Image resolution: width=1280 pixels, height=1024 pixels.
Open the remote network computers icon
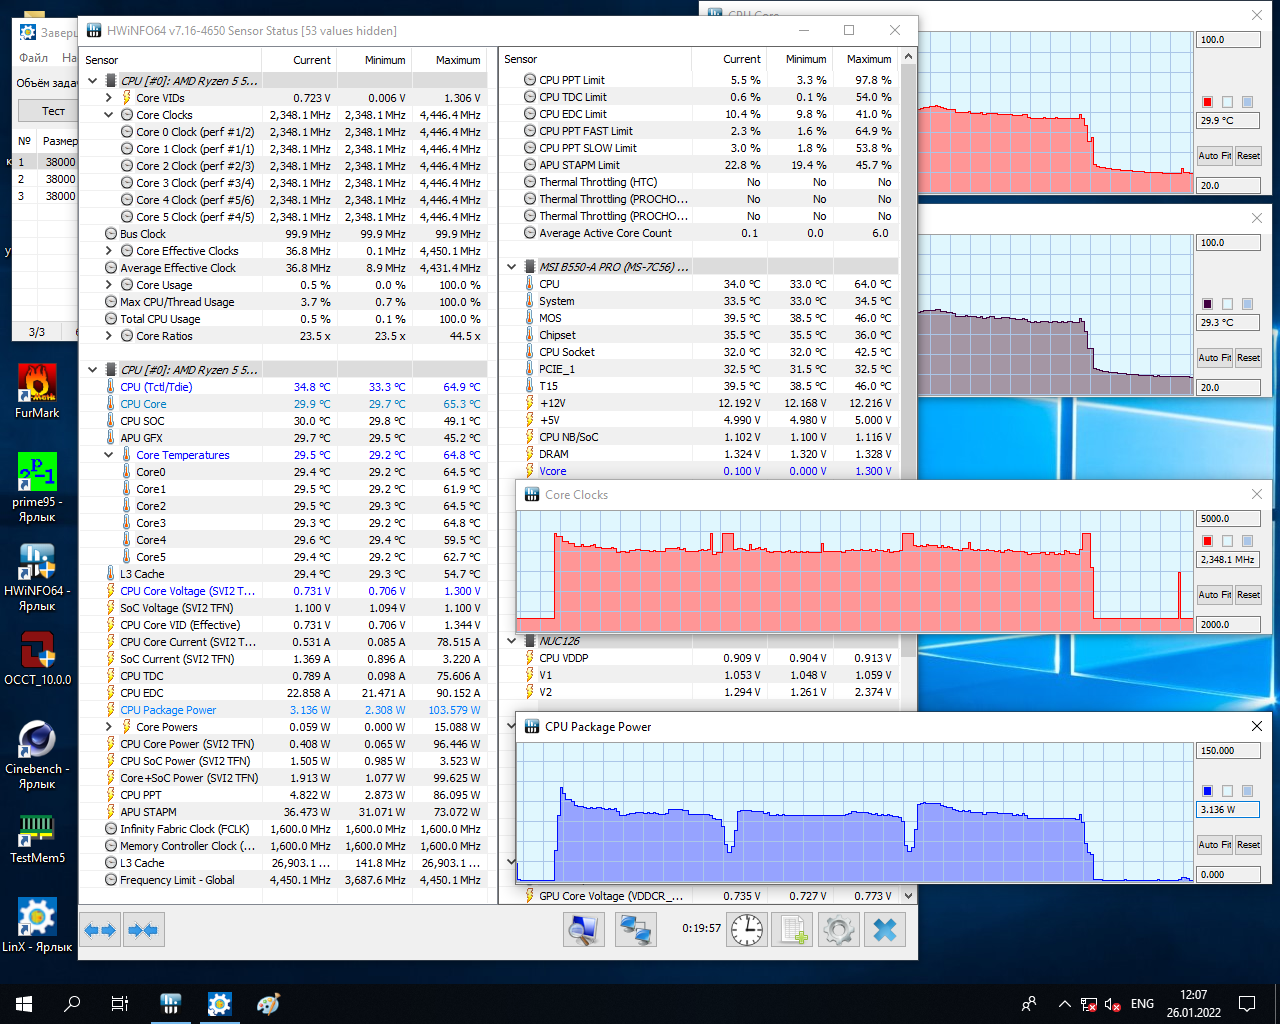coord(635,930)
